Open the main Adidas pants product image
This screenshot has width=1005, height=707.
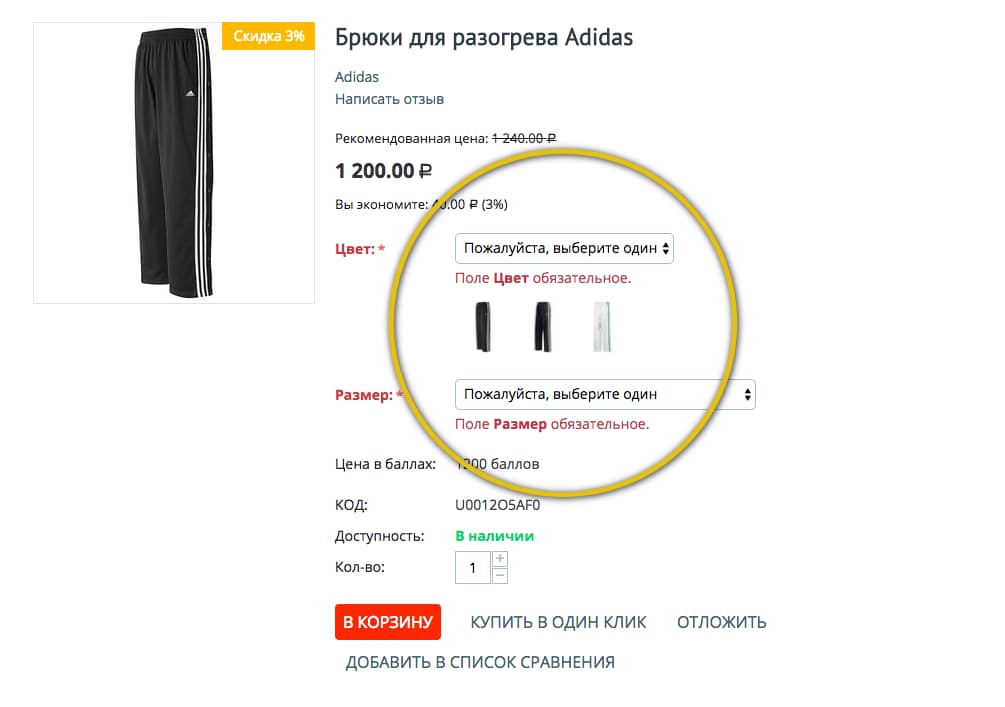[174, 163]
